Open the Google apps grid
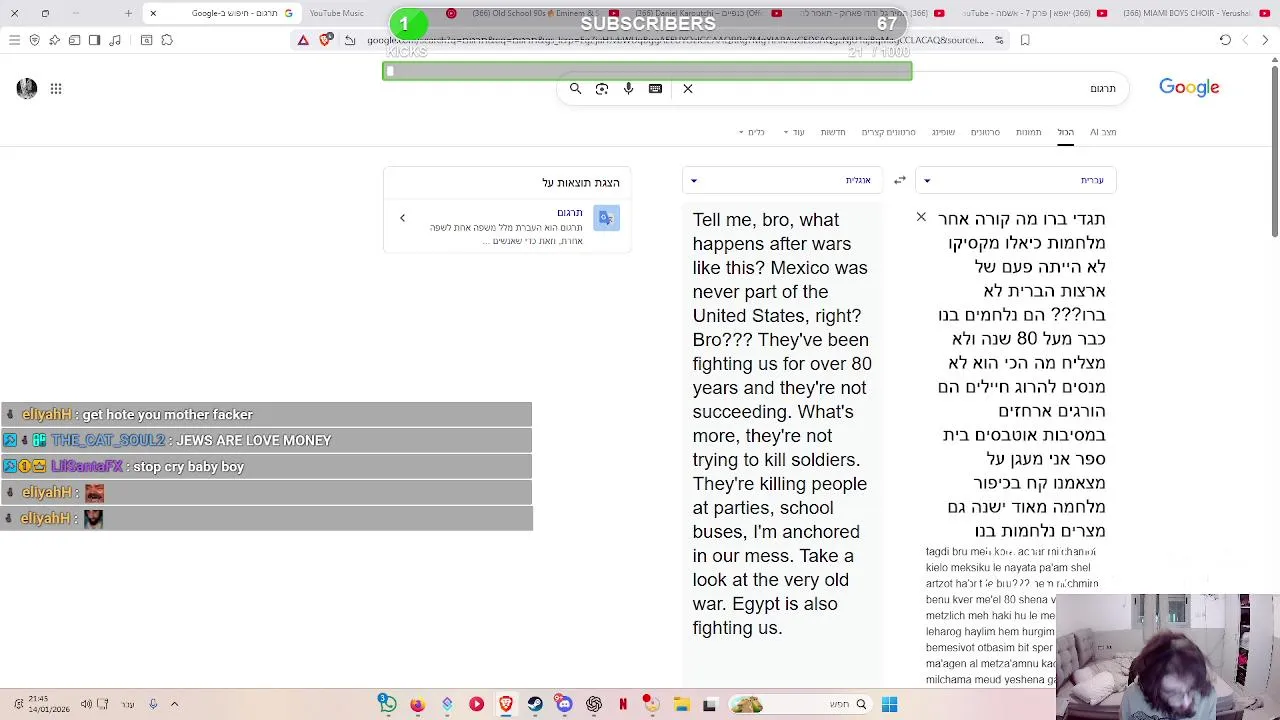Image resolution: width=1280 pixels, height=720 pixels. tap(56, 89)
